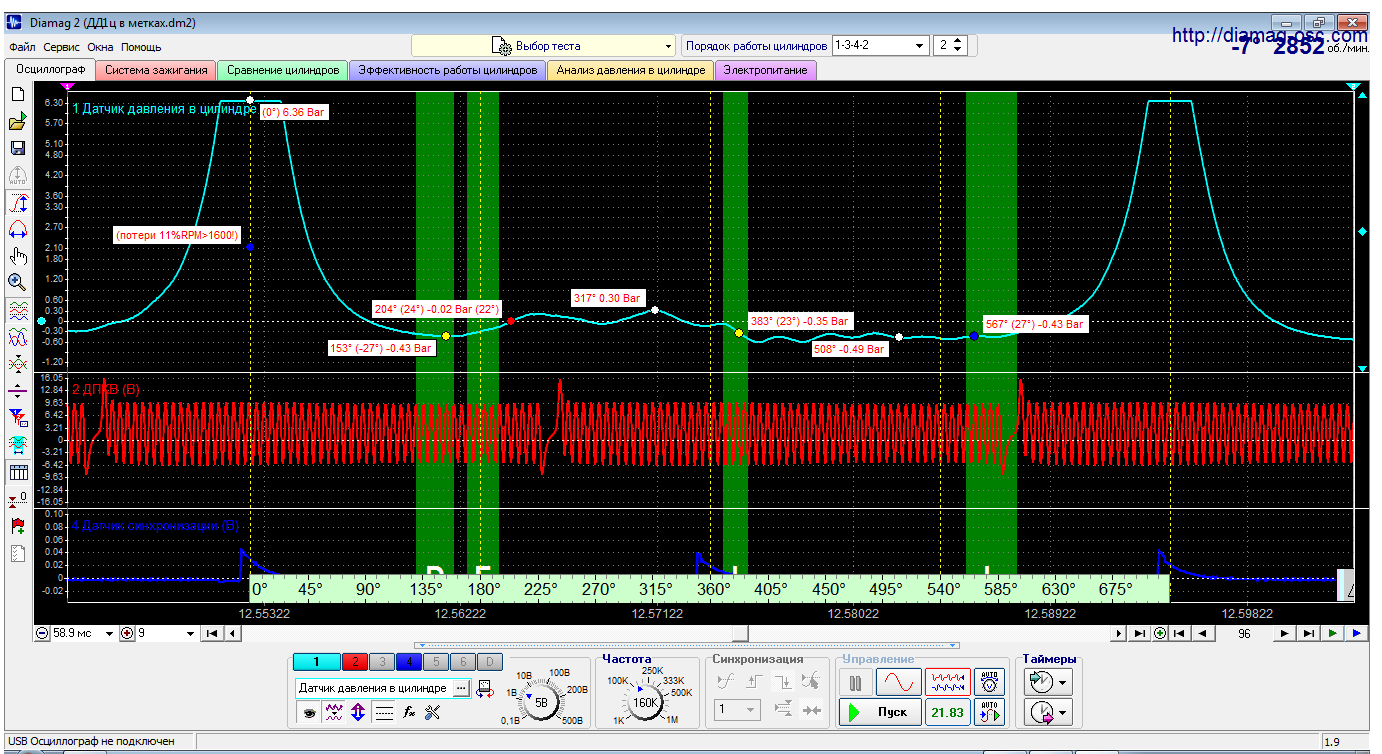Switch to the Система зажигания tab
Image resolution: width=1382 pixels, height=754 pixels.
(156, 70)
